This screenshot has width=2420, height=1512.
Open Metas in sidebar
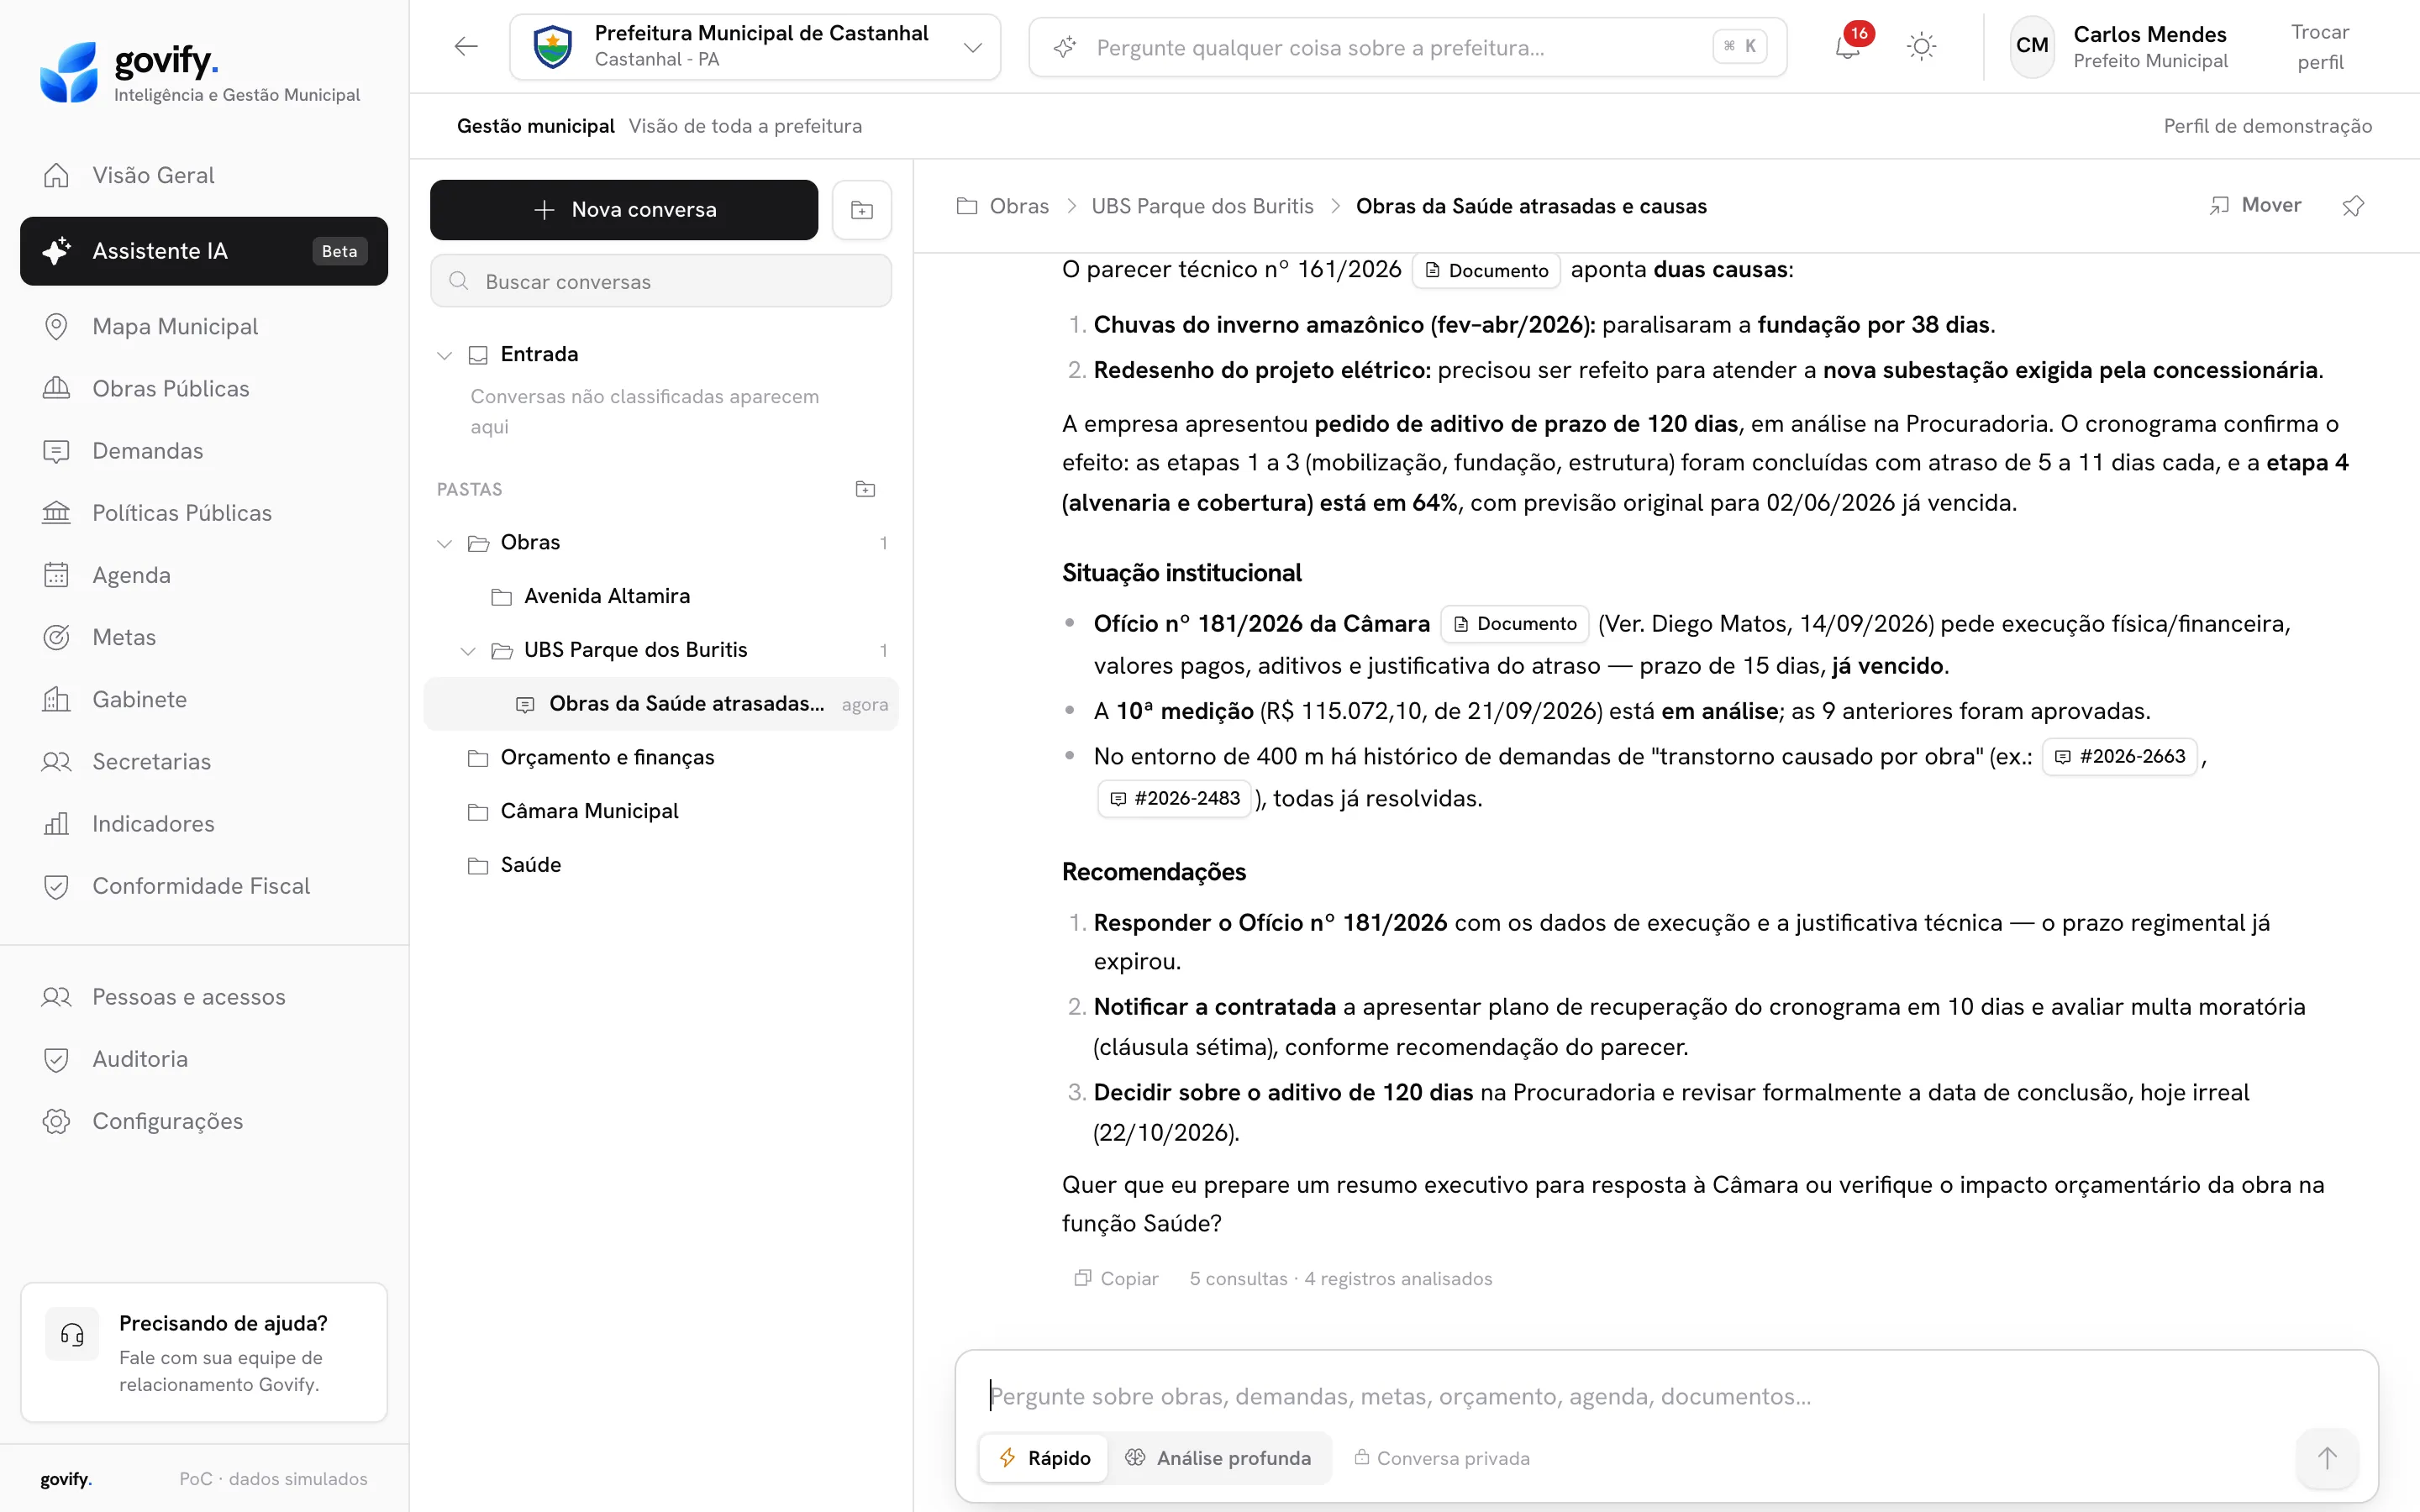pos(204,637)
